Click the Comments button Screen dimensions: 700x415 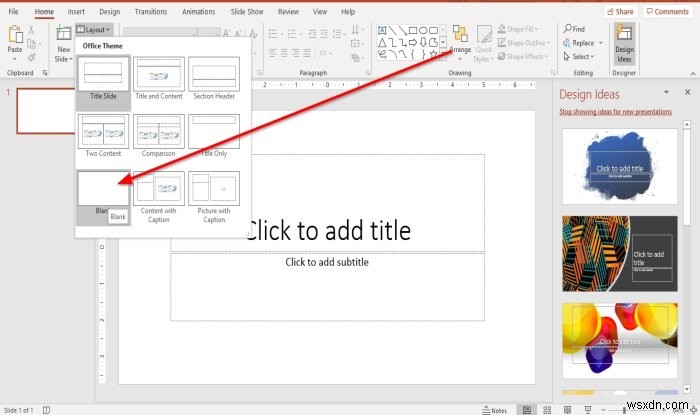tap(668, 12)
